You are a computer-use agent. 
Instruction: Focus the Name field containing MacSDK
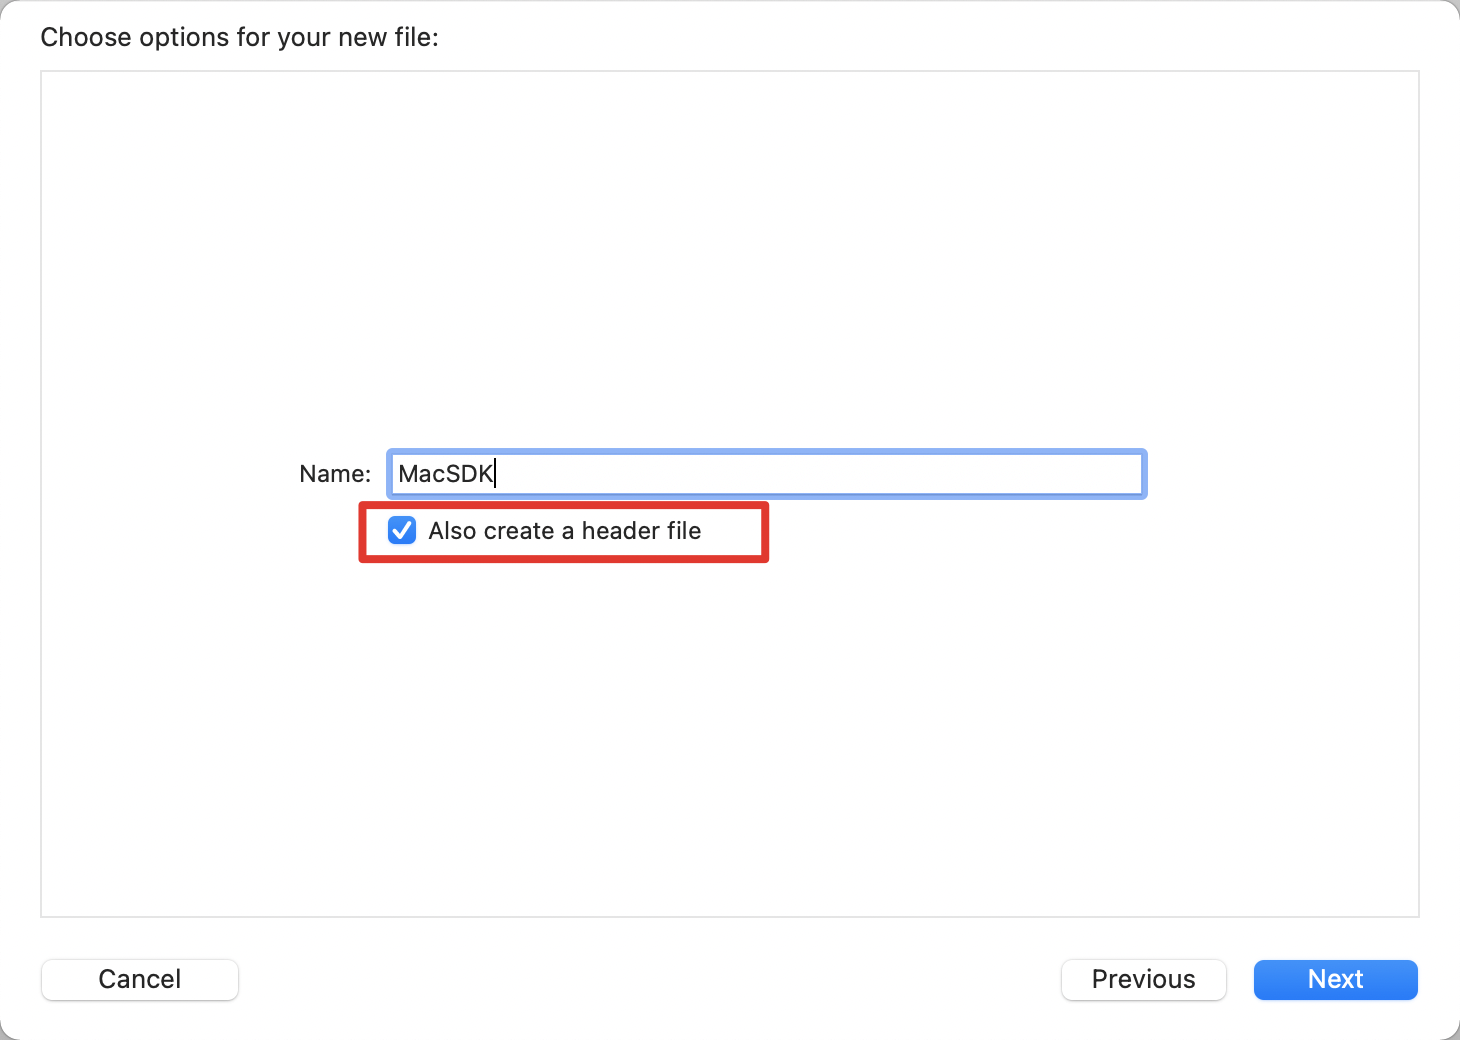(766, 474)
